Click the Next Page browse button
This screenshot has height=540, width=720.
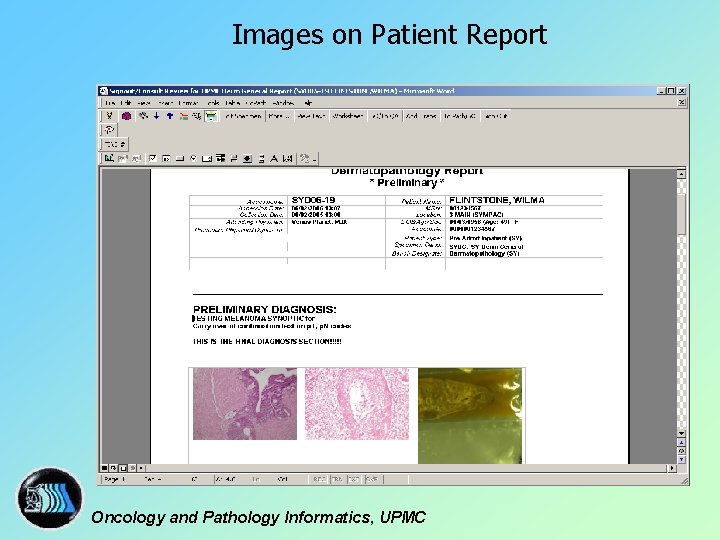pos(681,459)
